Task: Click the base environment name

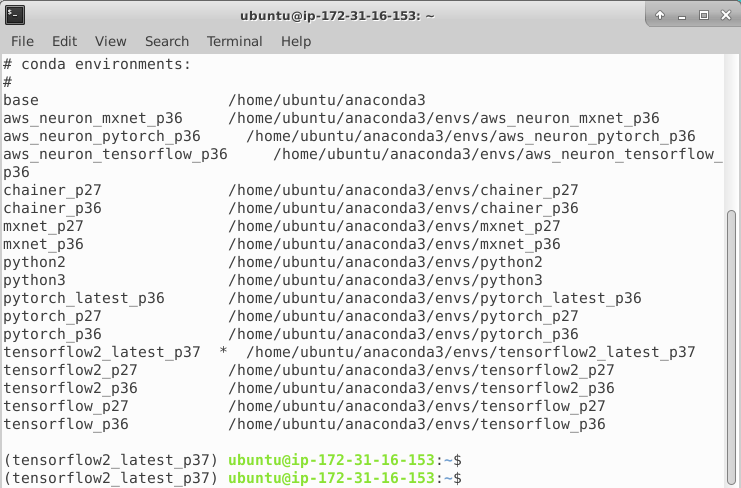Action: [x=21, y=100]
